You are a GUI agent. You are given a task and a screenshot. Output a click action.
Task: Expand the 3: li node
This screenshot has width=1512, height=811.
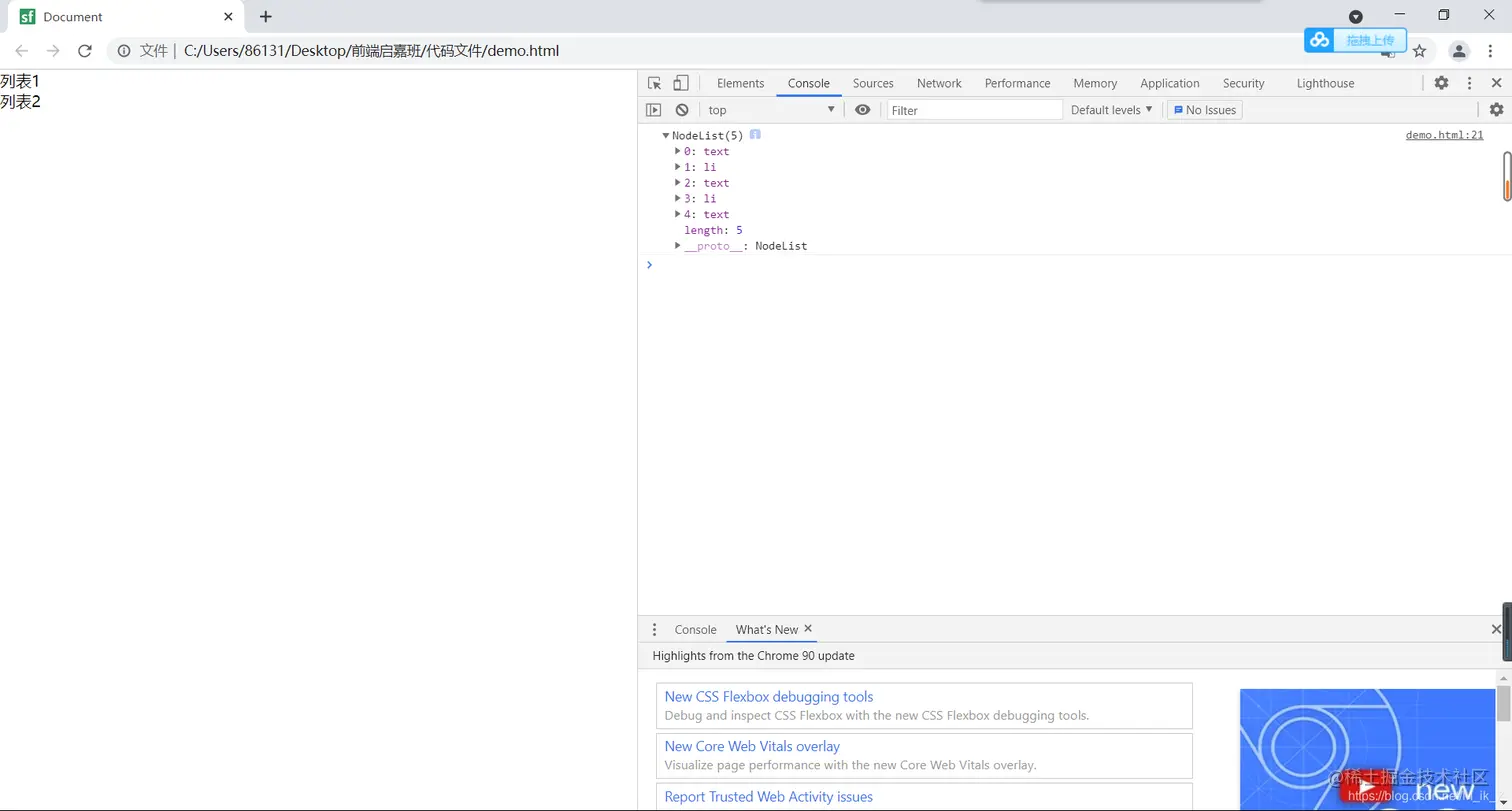(678, 198)
